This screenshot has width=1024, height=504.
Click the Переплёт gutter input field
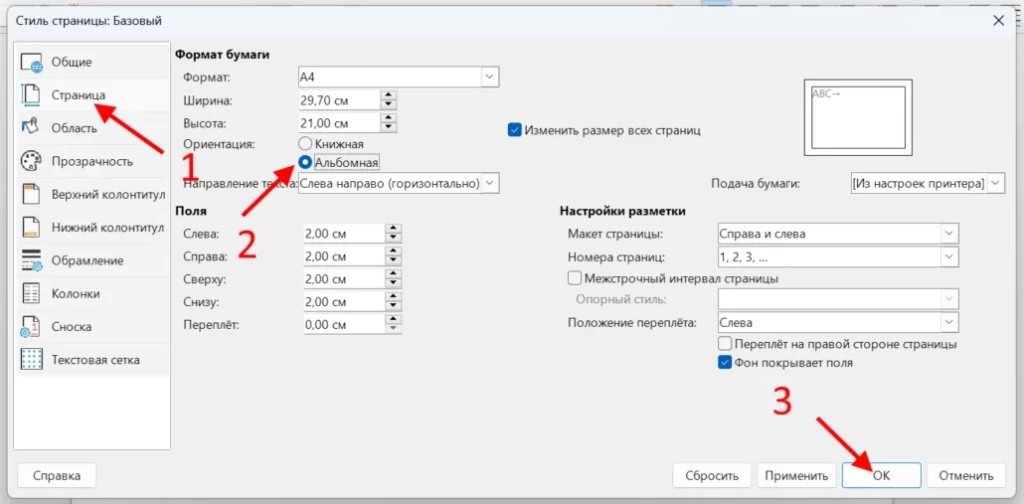coord(343,324)
